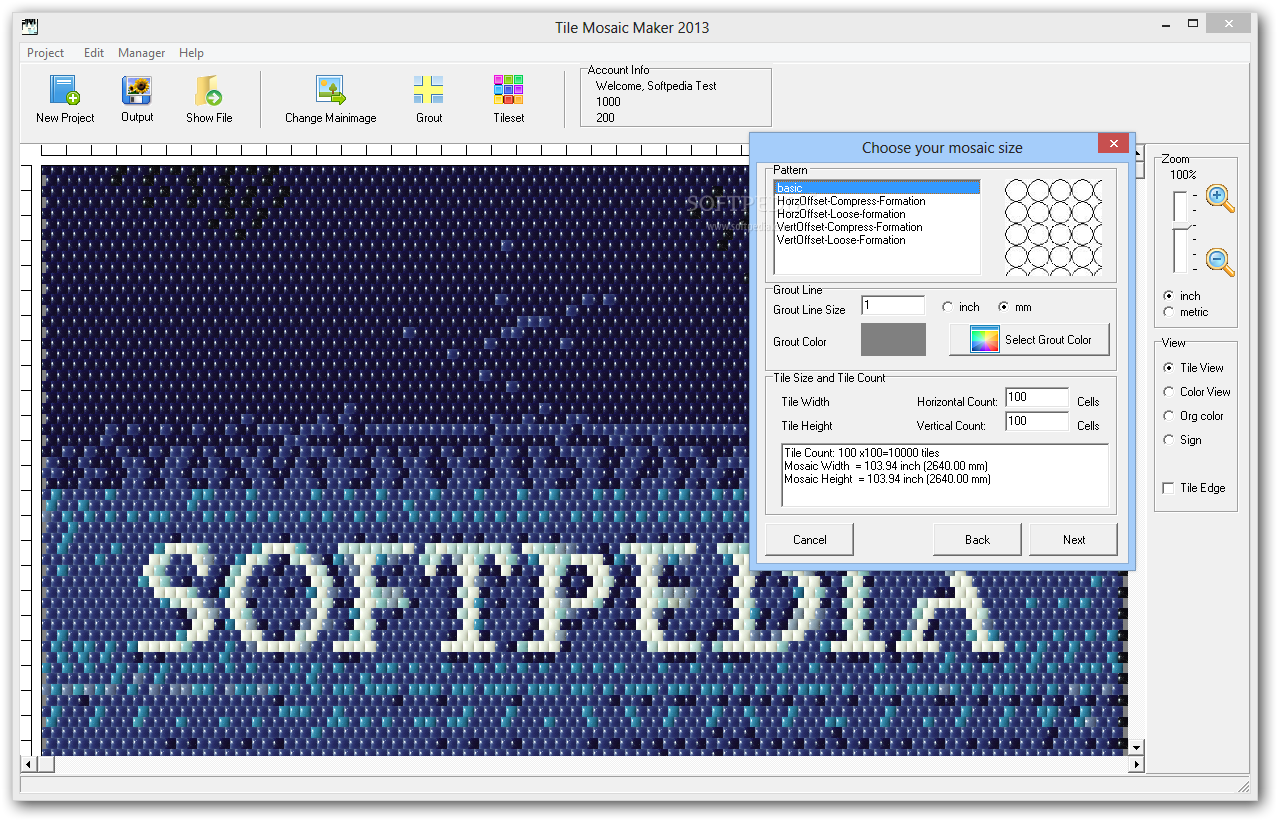Screen dimensions: 1278x821
Task: Click horizontal scrollbar left arrow
Action: click(30, 764)
